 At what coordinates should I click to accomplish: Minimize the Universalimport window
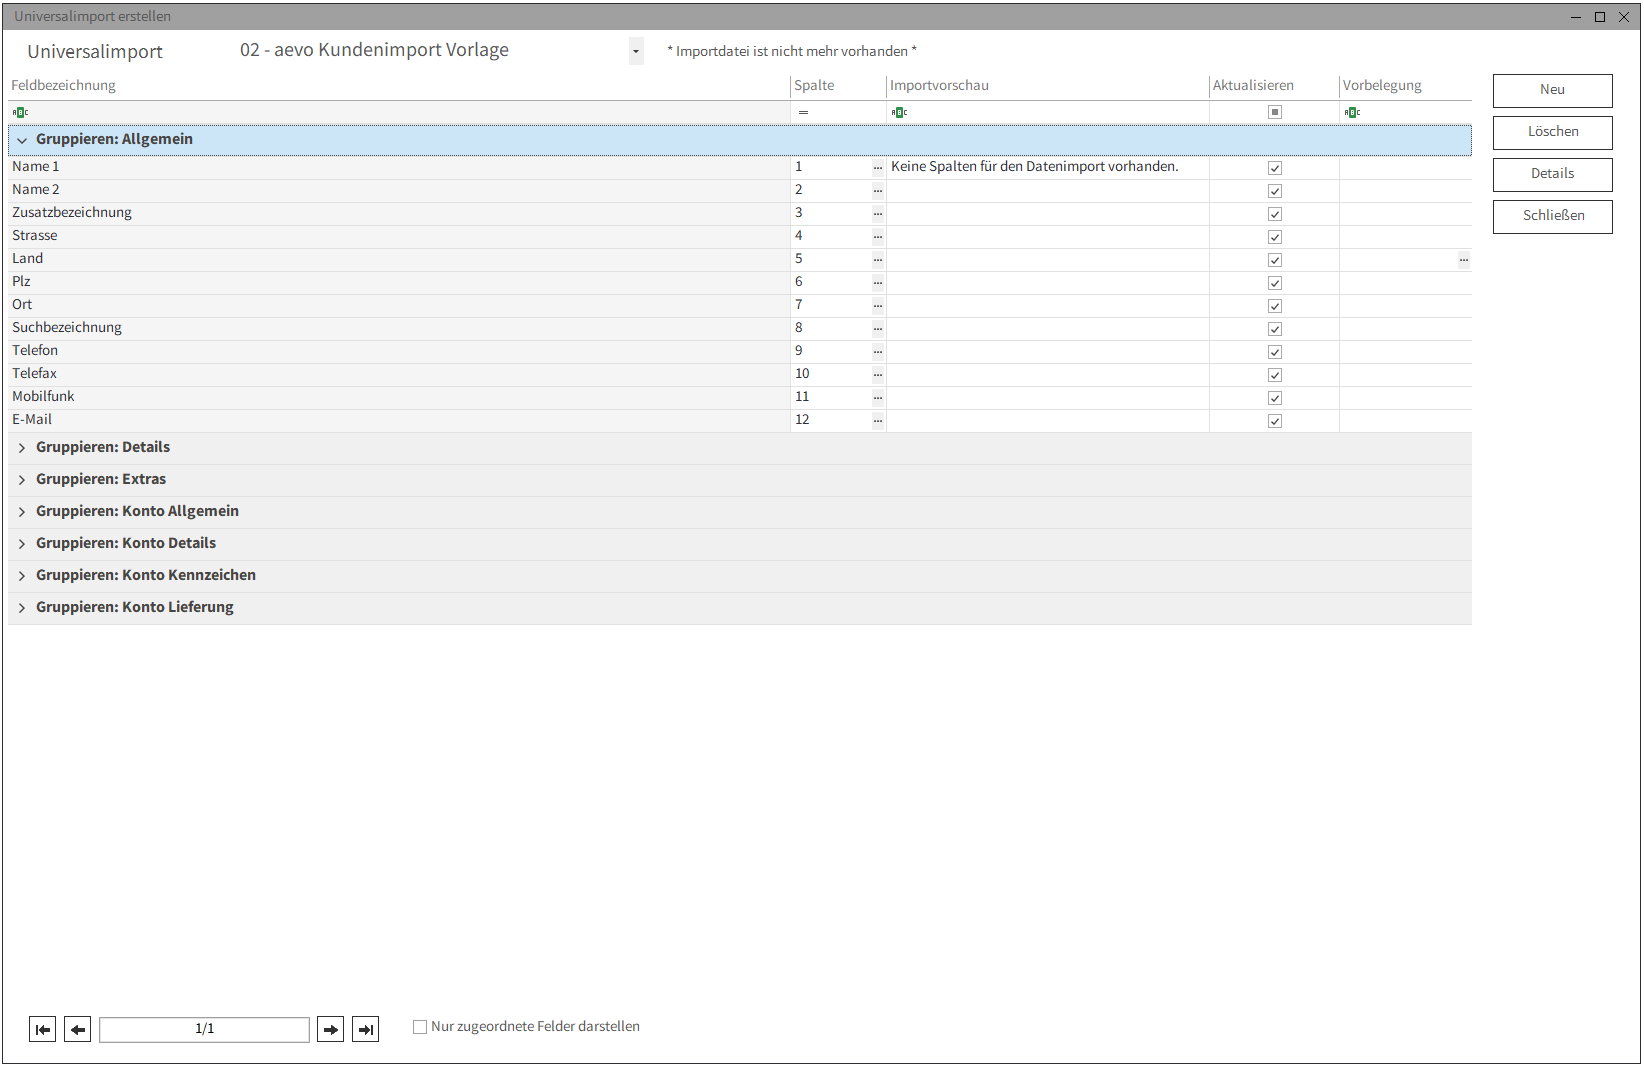click(x=1576, y=16)
